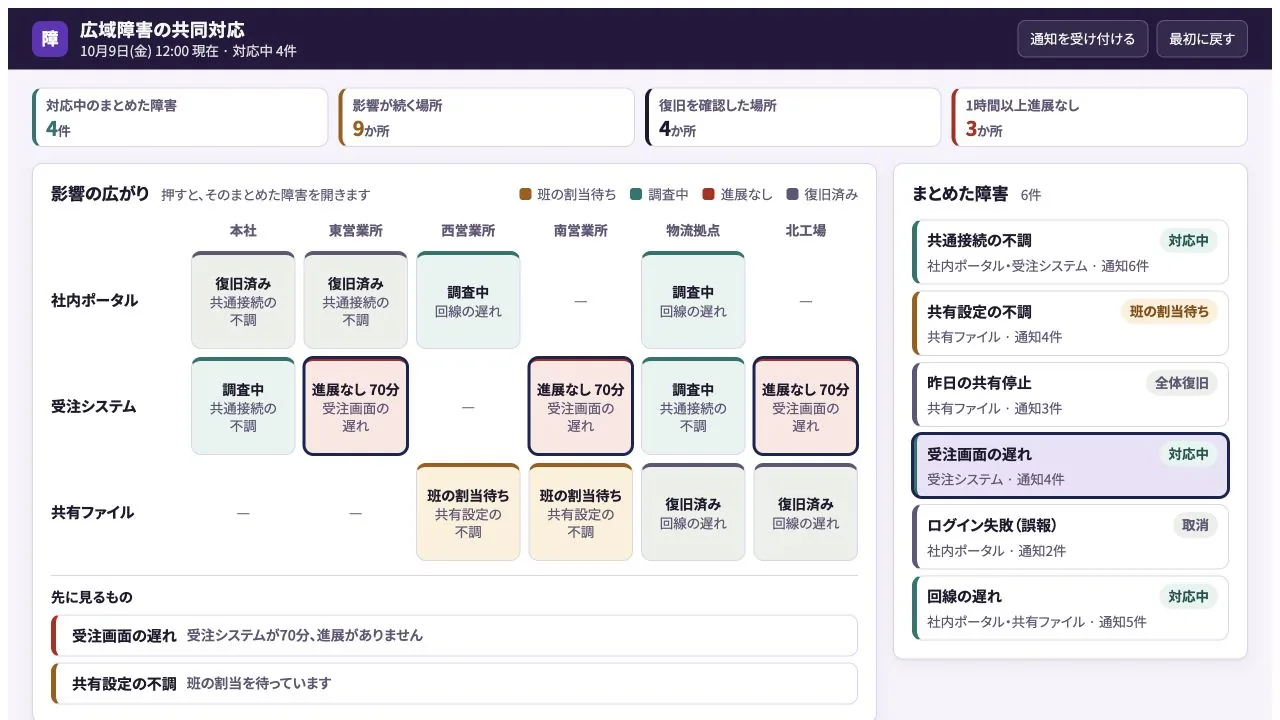Screen dimensions: 1280x720
Task: Click the 受注システム row label
Action: (x=93, y=406)
